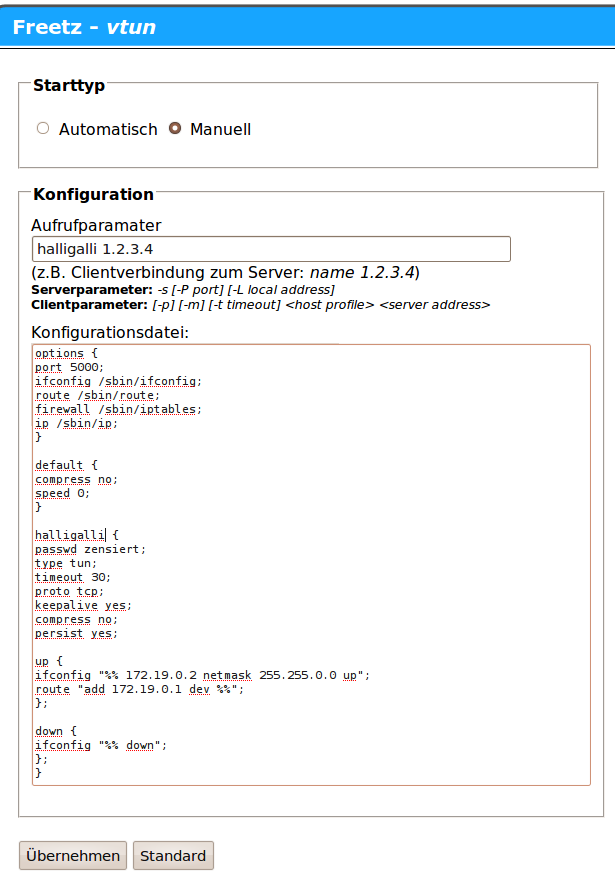Viewport: 615px width, 887px height.
Task: Click the 'ifconfig "%% down"' line
Action: [101, 745]
